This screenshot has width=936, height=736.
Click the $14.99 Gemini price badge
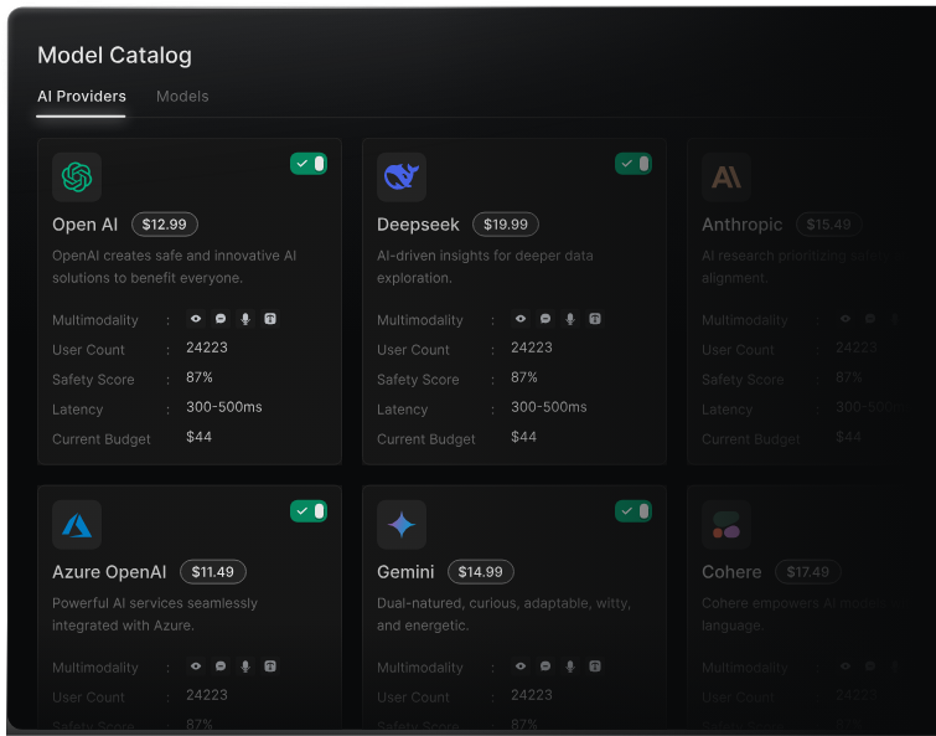click(x=481, y=572)
